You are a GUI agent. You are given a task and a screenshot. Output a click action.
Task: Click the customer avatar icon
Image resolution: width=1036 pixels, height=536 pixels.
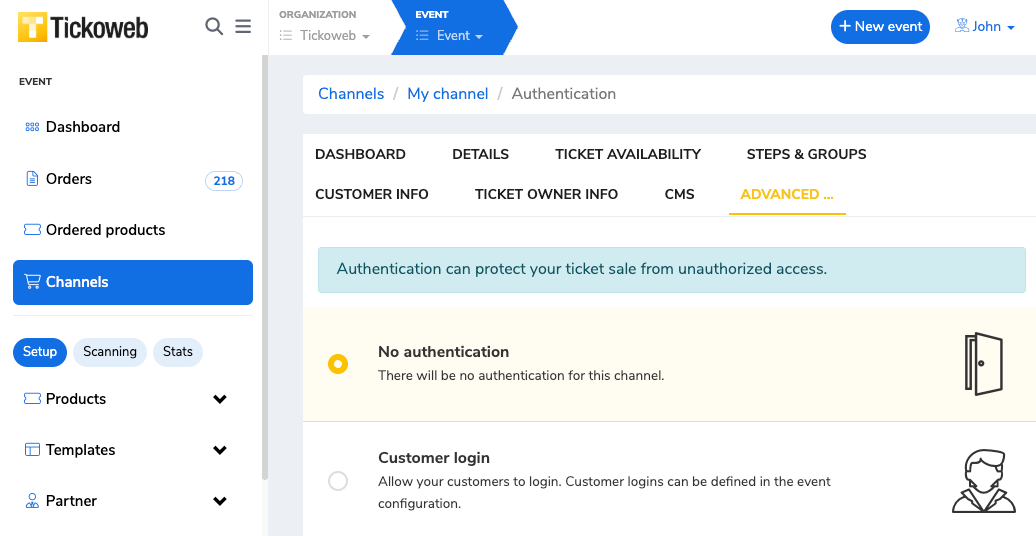point(983,481)
